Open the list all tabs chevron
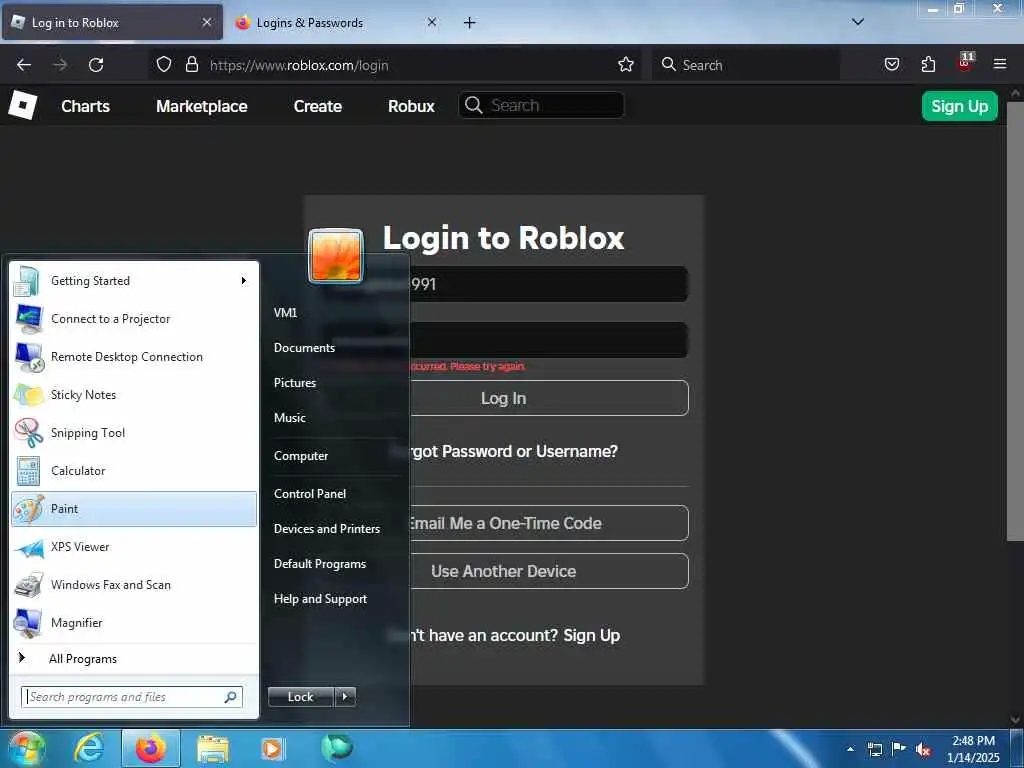Viewport: 1024px width, 768px height. pyautogui.click(x=858, y=22)
